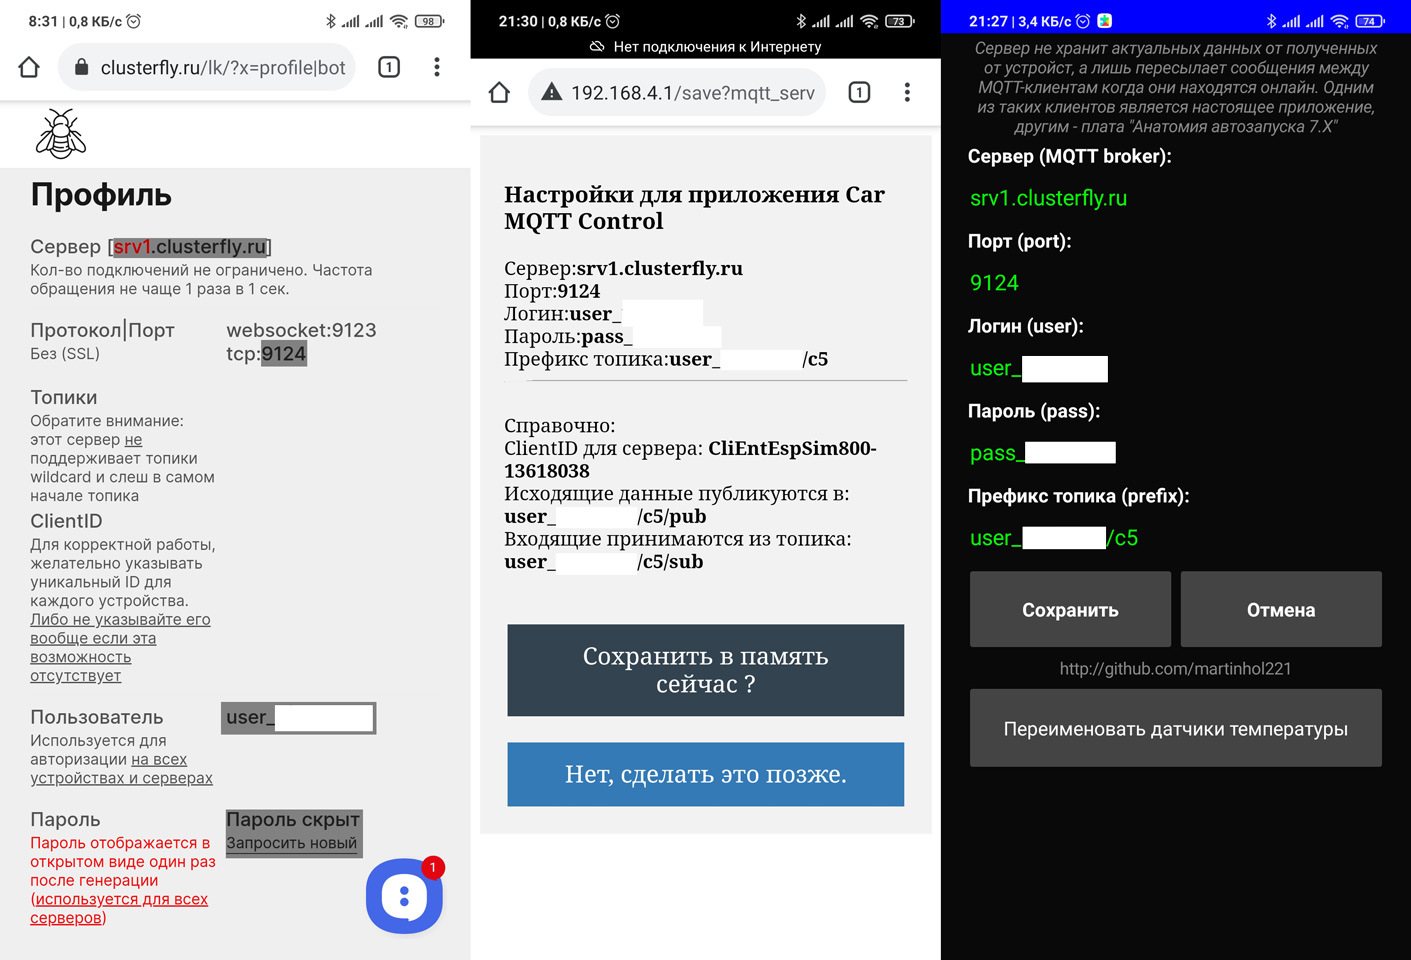This screenshot has height=960, width=1411.
Task: Tap Логин user_ field in app
Action: coord(1039,369)
